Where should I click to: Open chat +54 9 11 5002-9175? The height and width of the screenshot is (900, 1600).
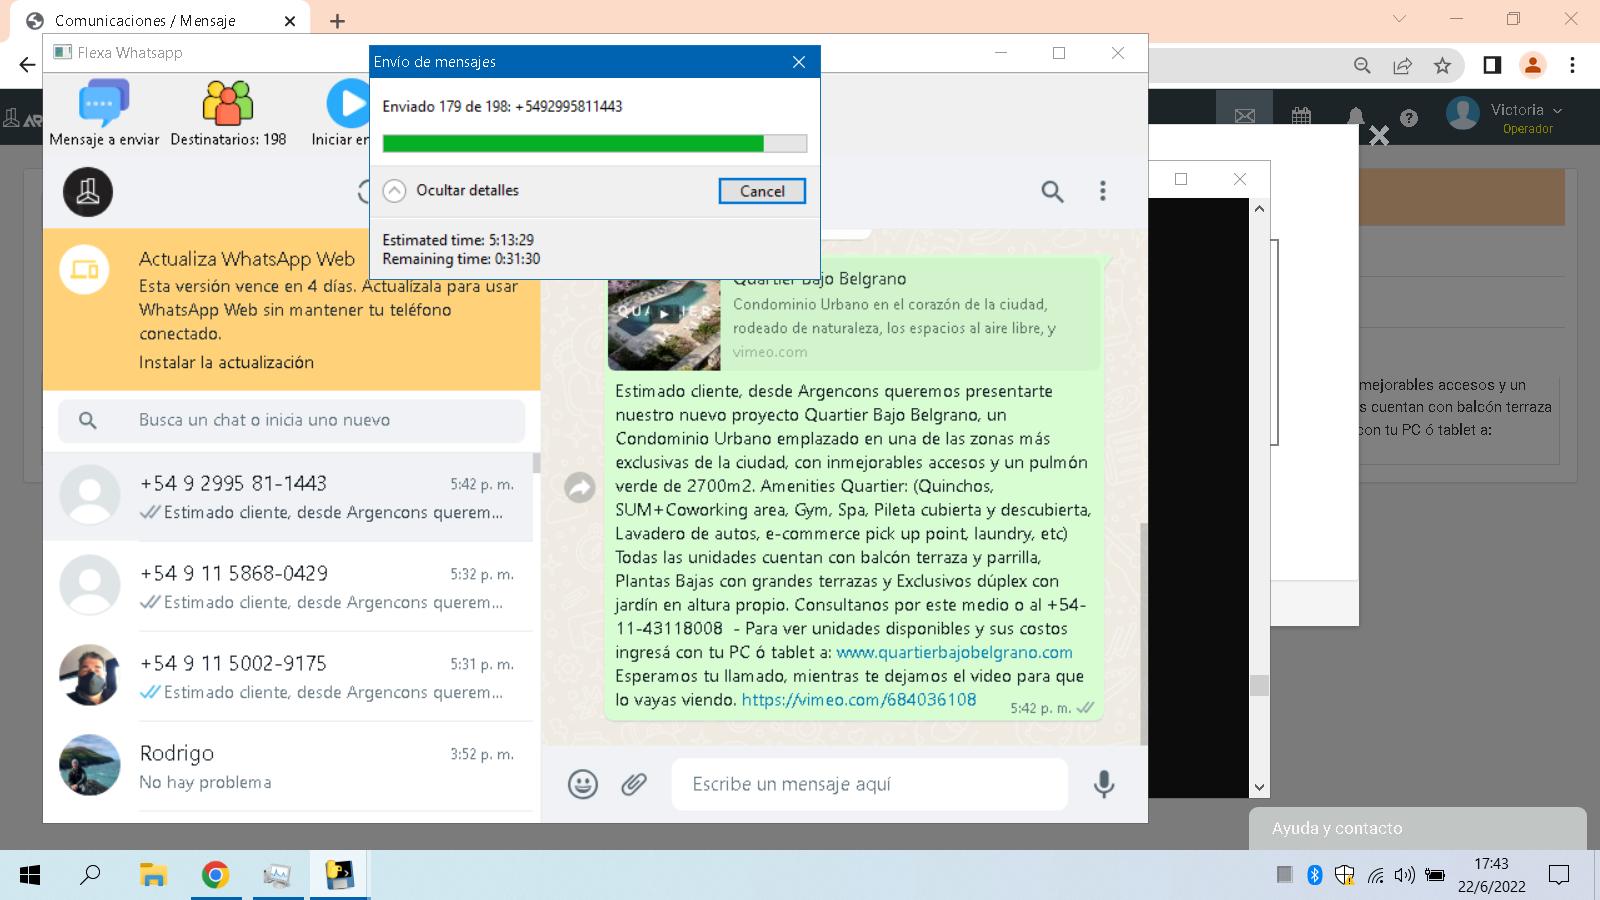pyautogui.click(x=288, y=677)
